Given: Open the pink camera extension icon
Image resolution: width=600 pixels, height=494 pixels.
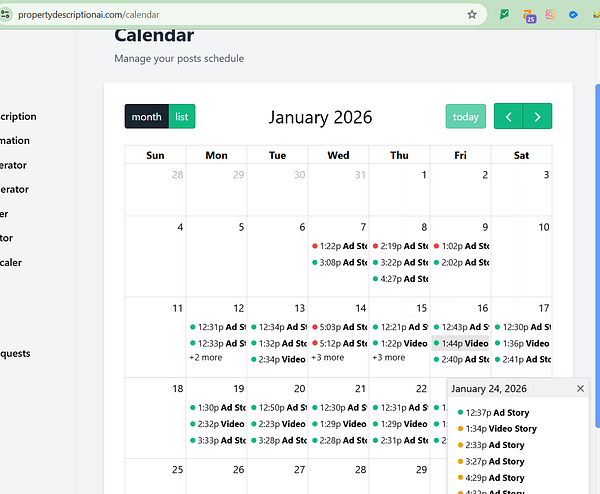Looking at the screenshot, I should [x=550, y=15].
